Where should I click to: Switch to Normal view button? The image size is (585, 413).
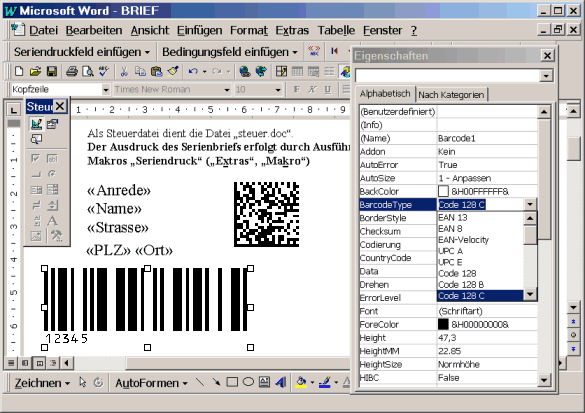[x=11, y=363]
